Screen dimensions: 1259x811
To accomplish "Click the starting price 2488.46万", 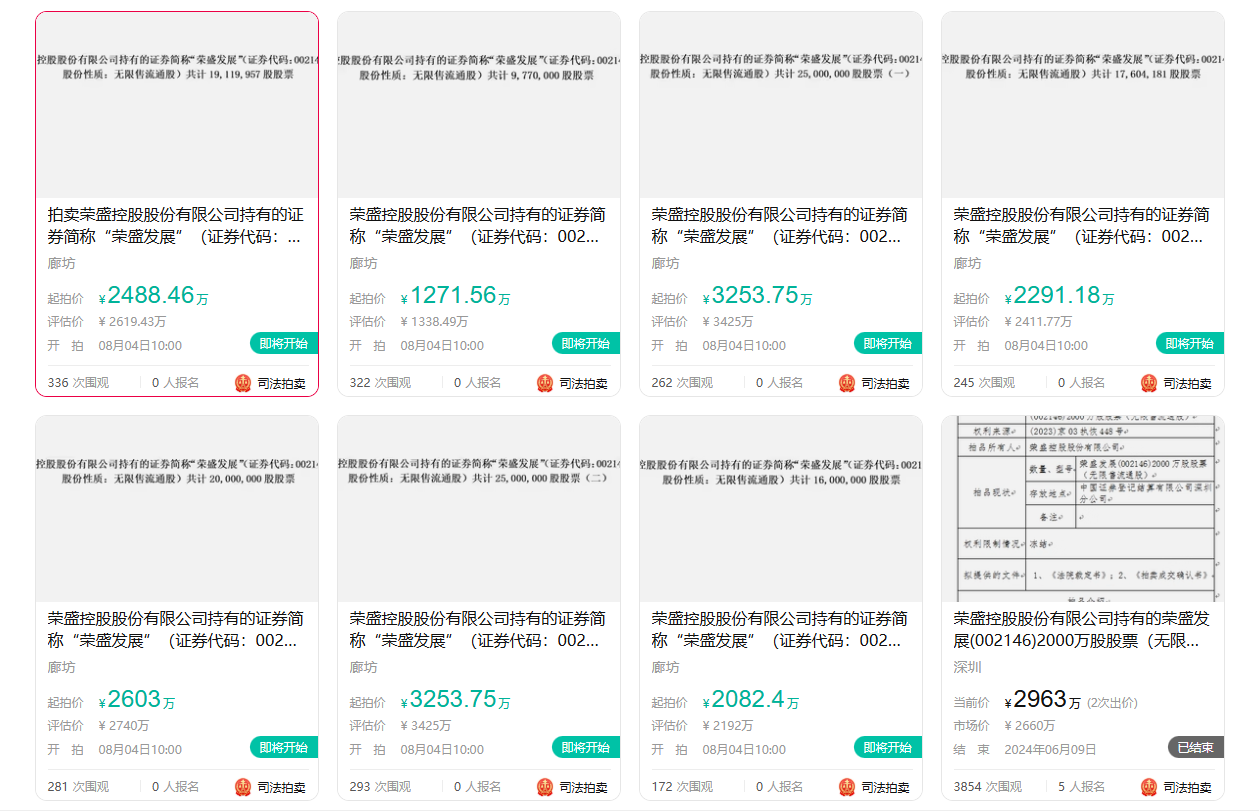I will coord(154,296).
